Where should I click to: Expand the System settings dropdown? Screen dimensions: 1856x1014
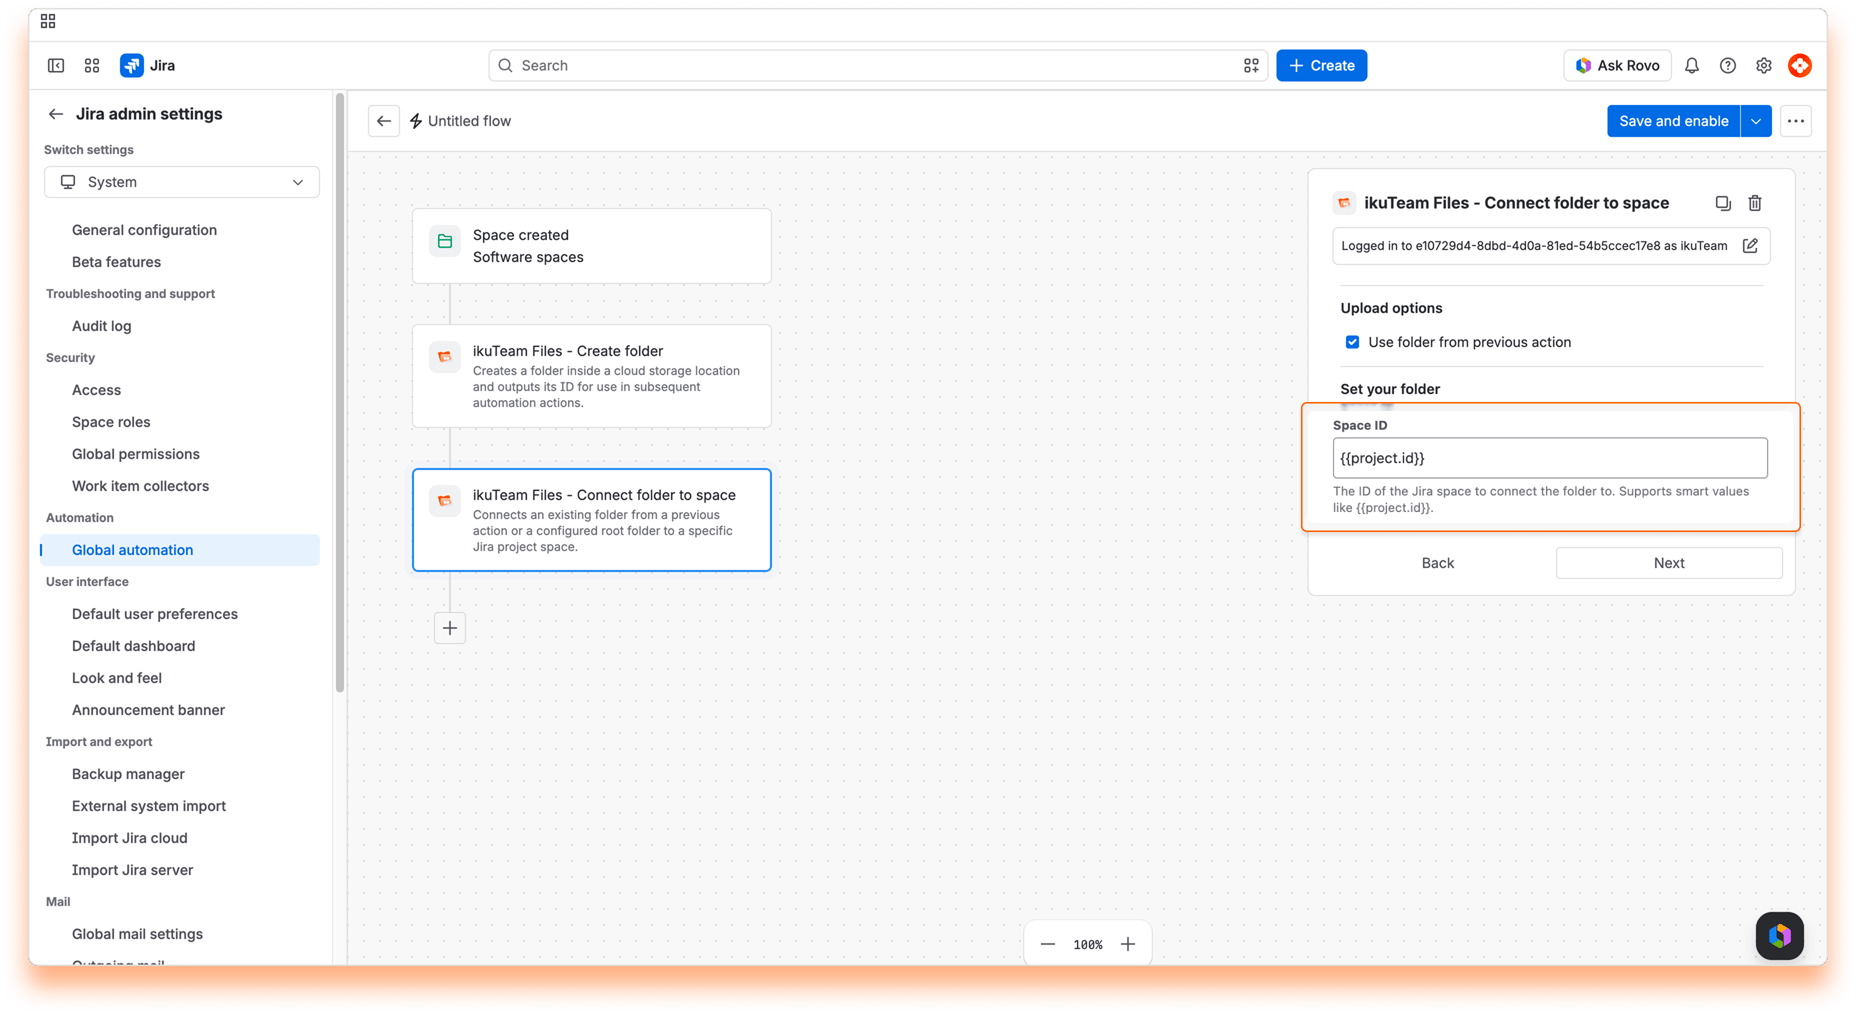[x=182, y=182]
